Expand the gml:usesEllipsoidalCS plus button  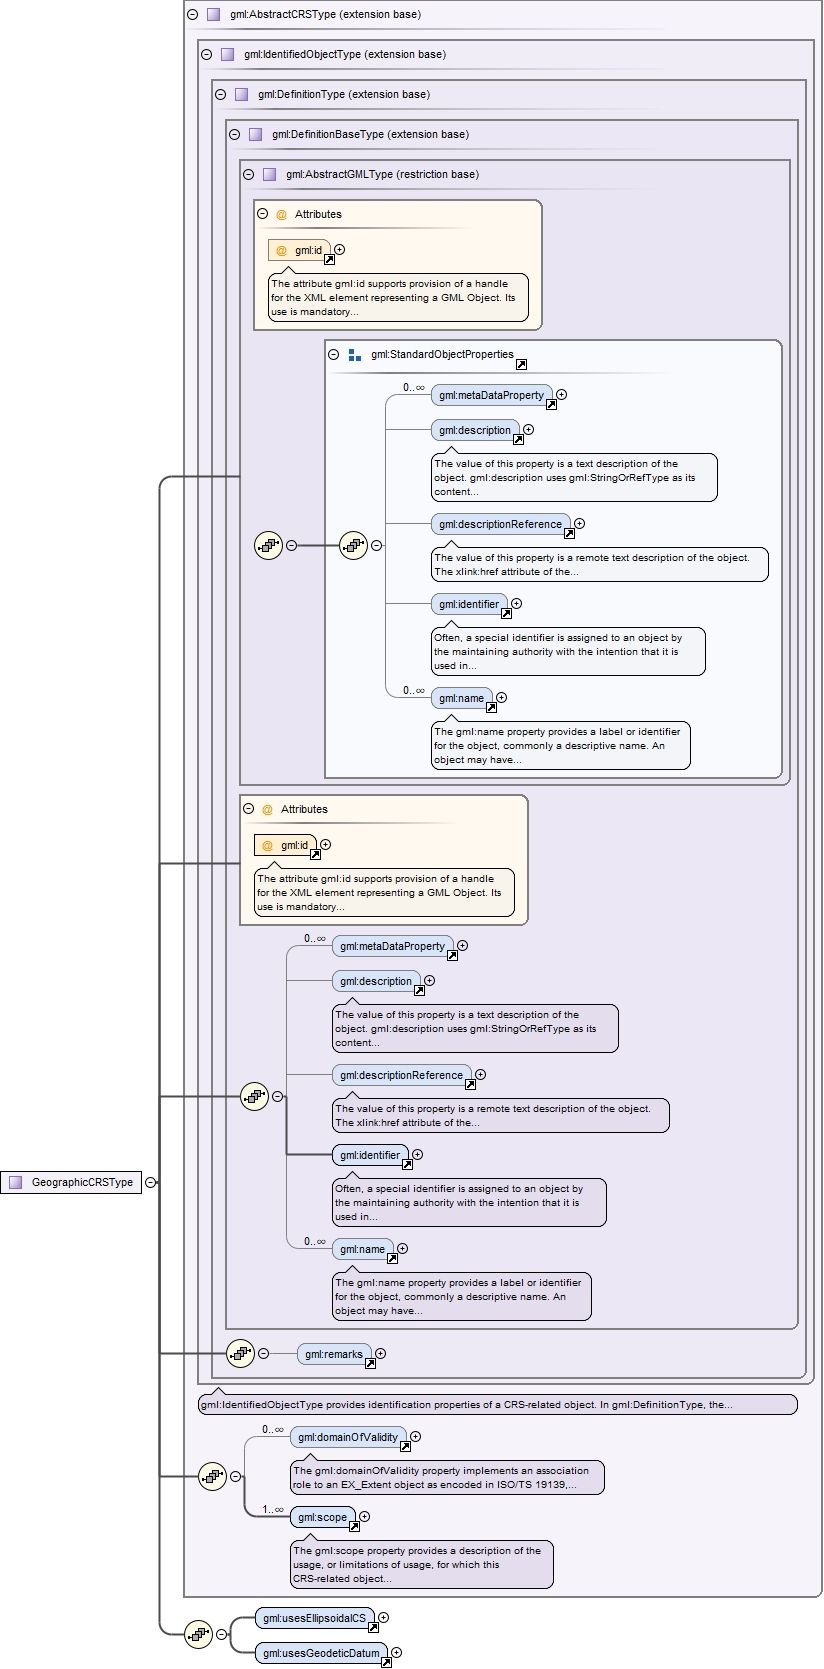pyautogui.click(x=383, y=1617)
